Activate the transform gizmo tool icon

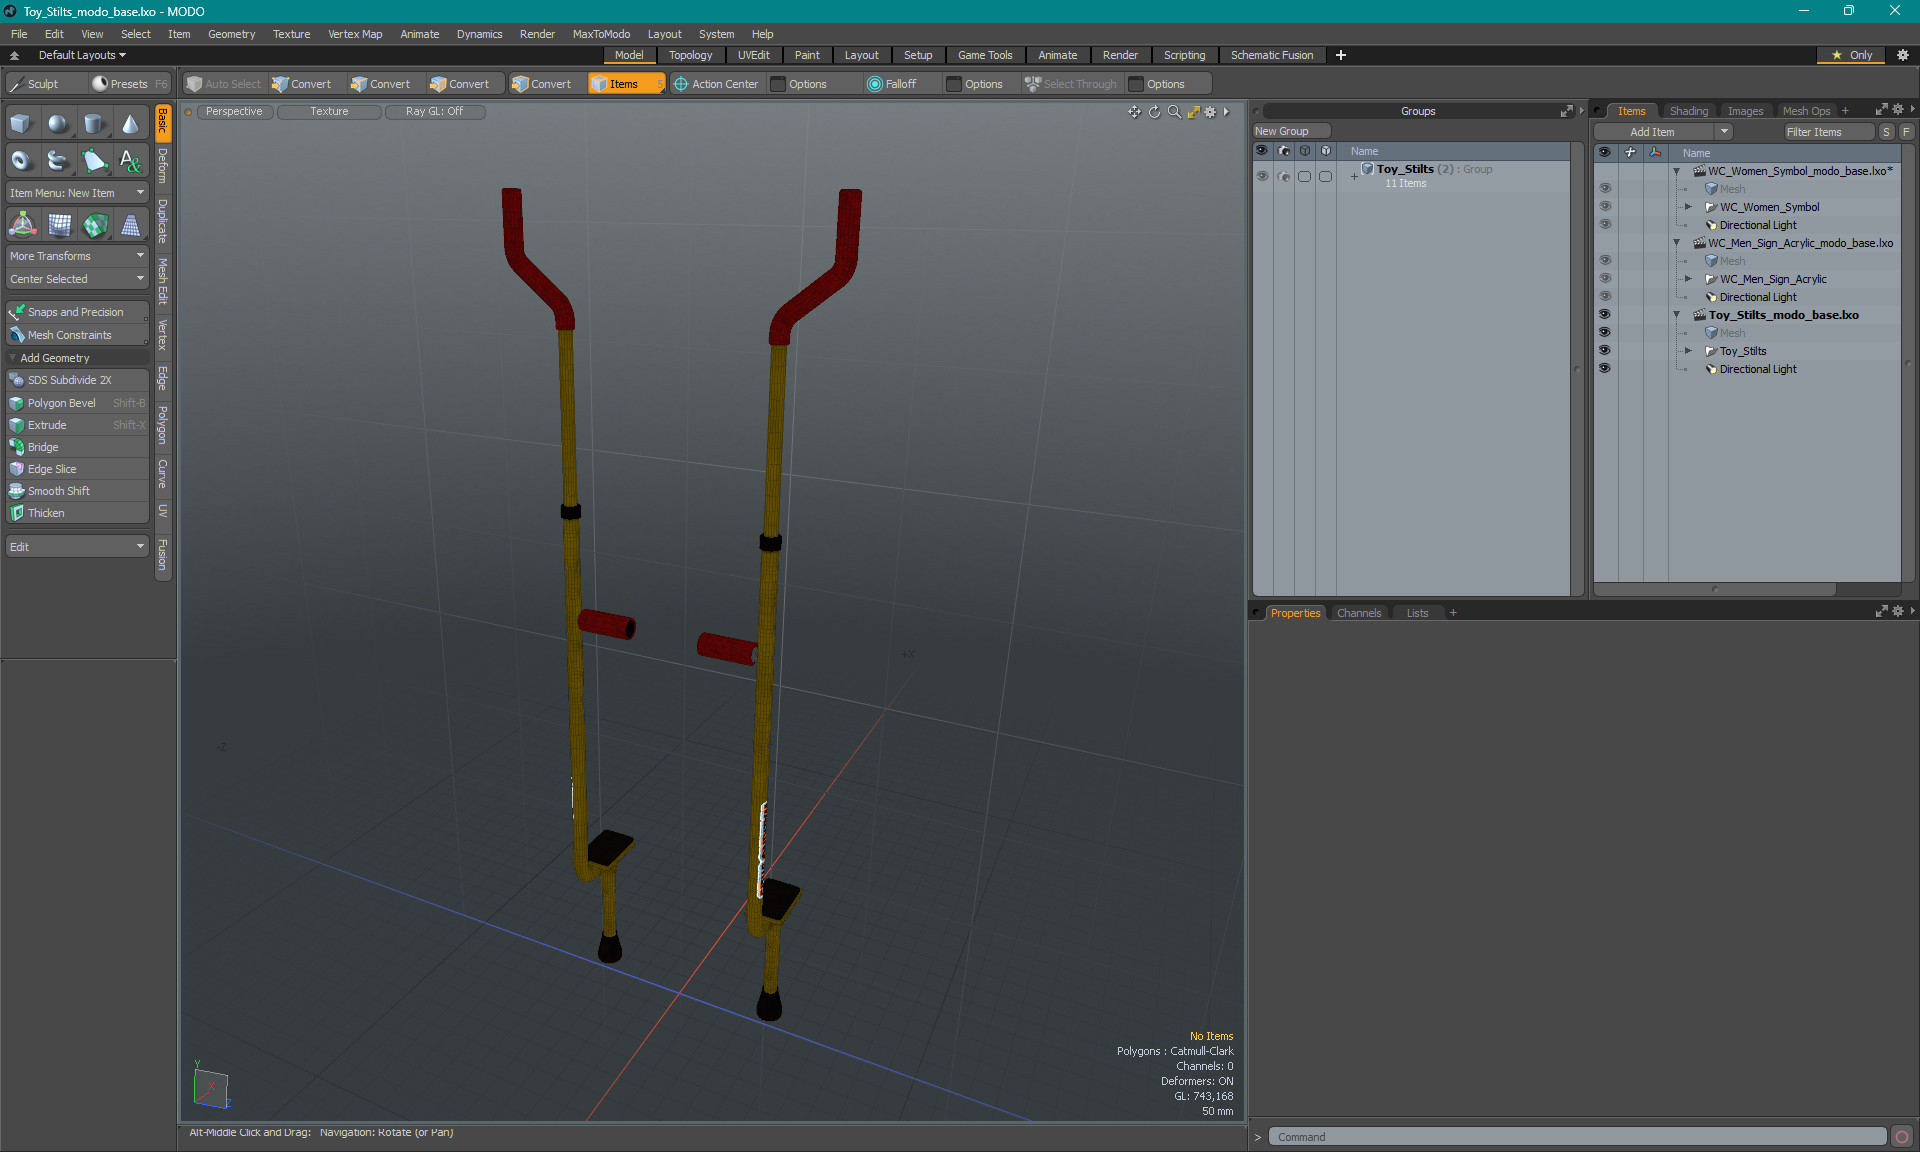click(22, 225)
